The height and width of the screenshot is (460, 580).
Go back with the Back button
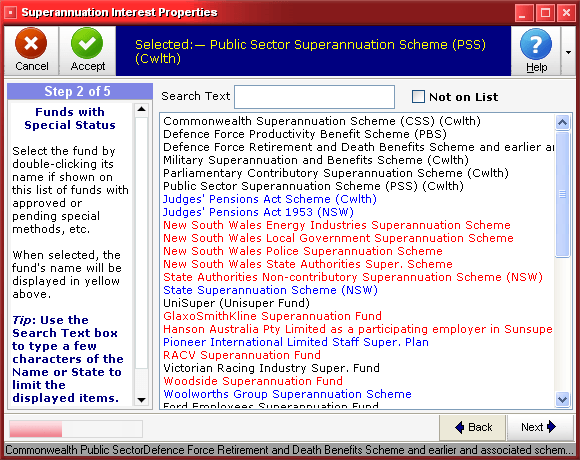pos(472,427)
